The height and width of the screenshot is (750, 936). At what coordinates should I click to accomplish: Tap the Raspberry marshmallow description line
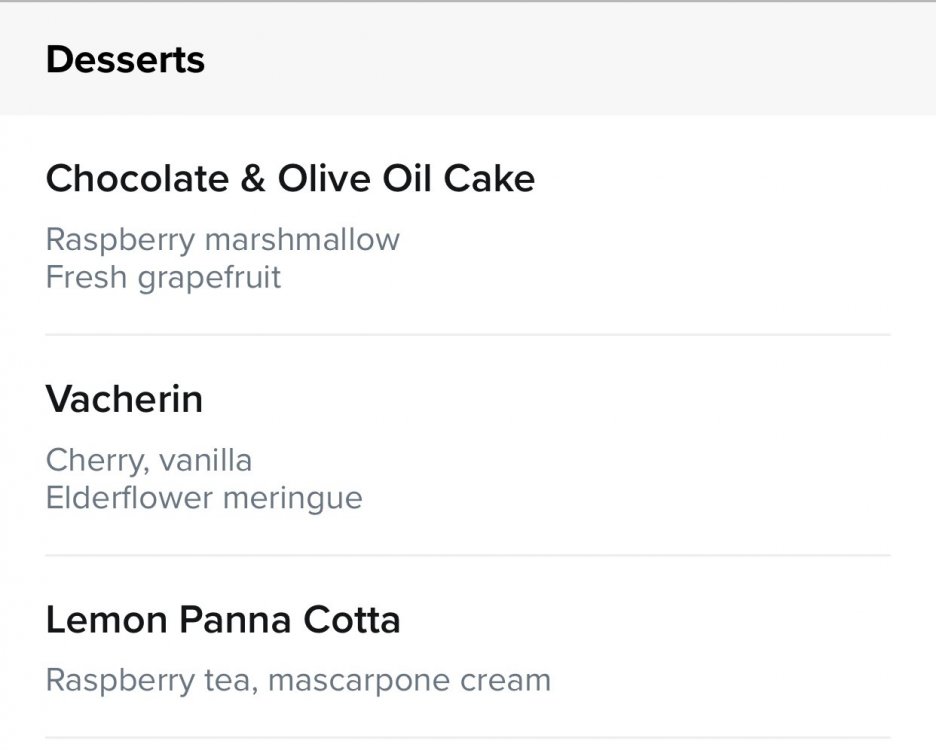point(223,241)
